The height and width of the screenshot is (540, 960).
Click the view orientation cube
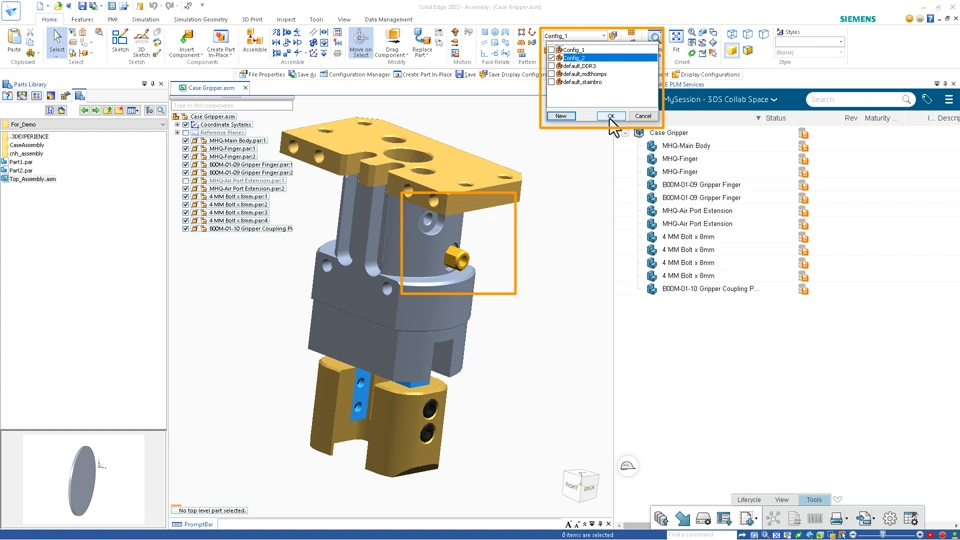(x=580, y=486)
